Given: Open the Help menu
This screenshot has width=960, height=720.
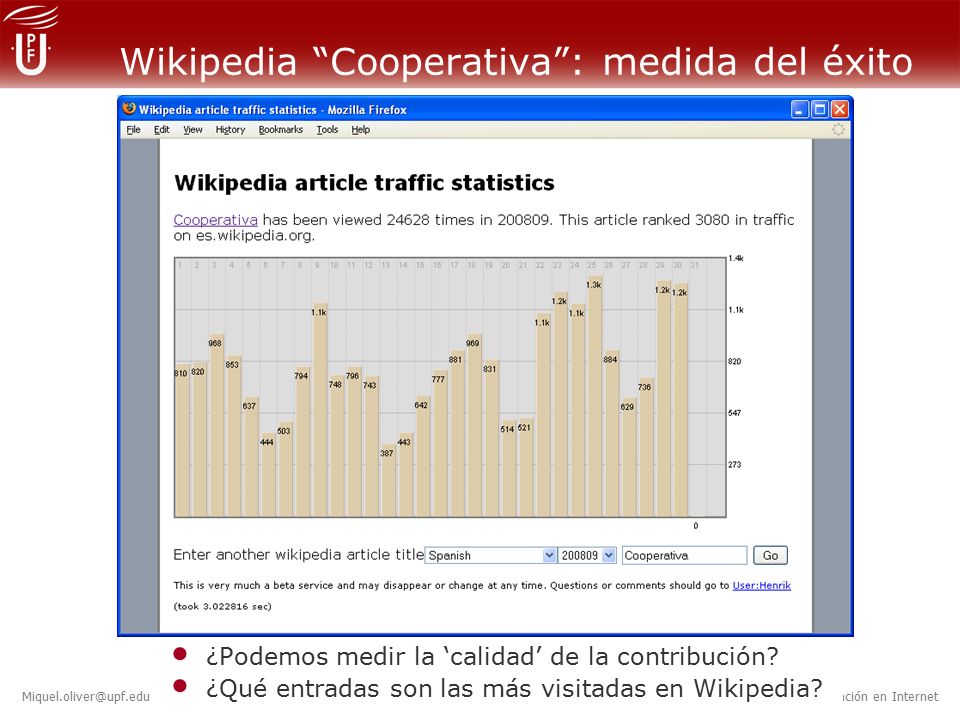Looking at the screenshot, I should [361, 130].
